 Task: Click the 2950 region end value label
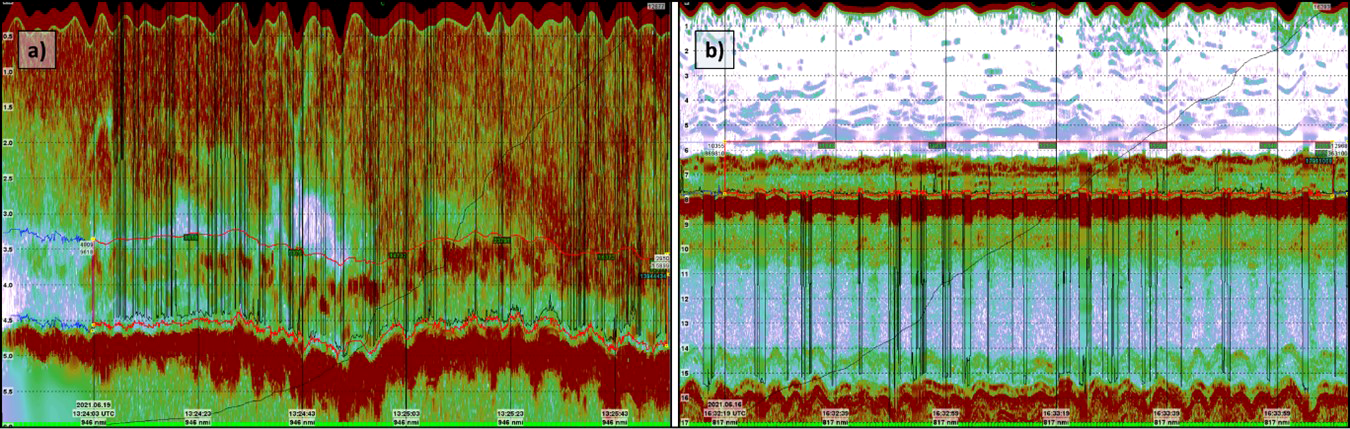pyautogui.click(x=660, y=258)
